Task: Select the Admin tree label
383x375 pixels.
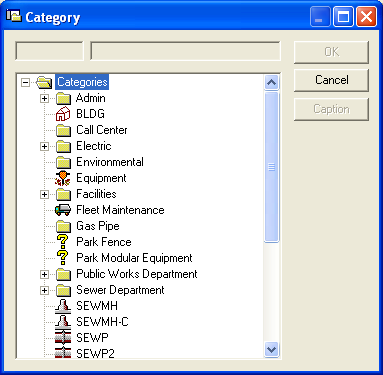Action: click(x=91, y=98)
